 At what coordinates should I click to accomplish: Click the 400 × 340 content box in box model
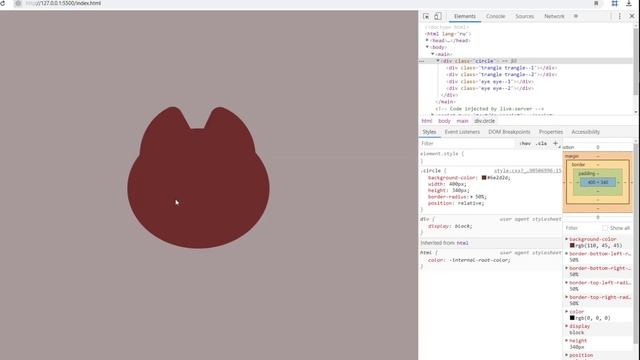[x=598, y=182]
